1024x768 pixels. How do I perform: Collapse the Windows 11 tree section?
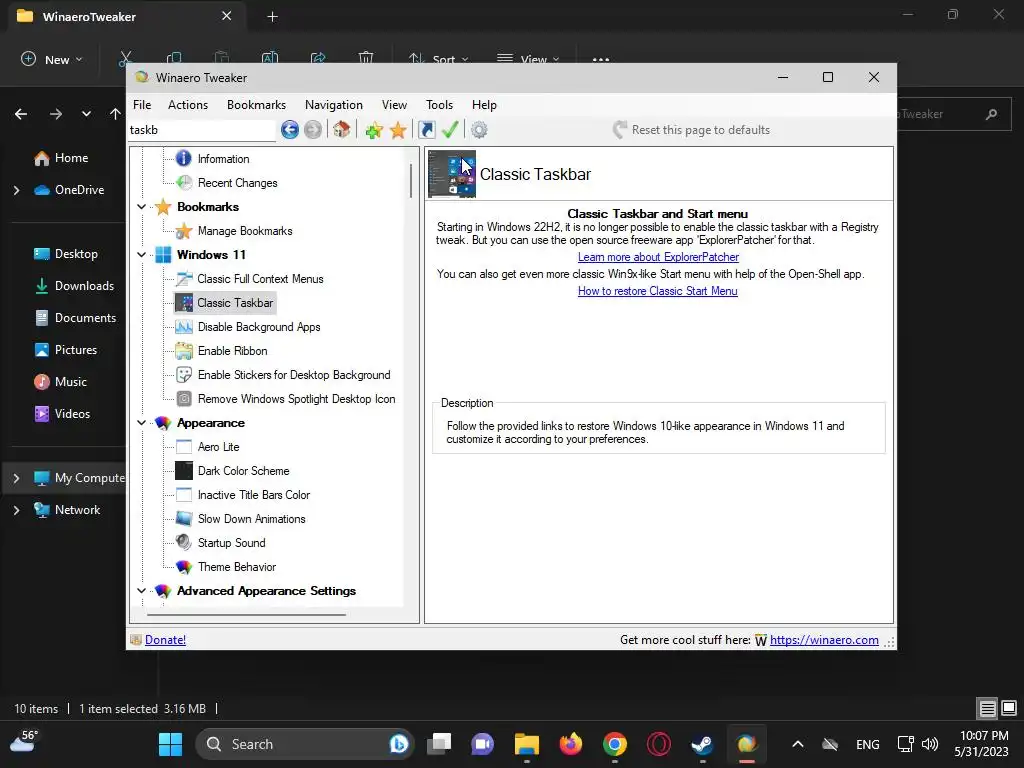click(x=142, y=255)
